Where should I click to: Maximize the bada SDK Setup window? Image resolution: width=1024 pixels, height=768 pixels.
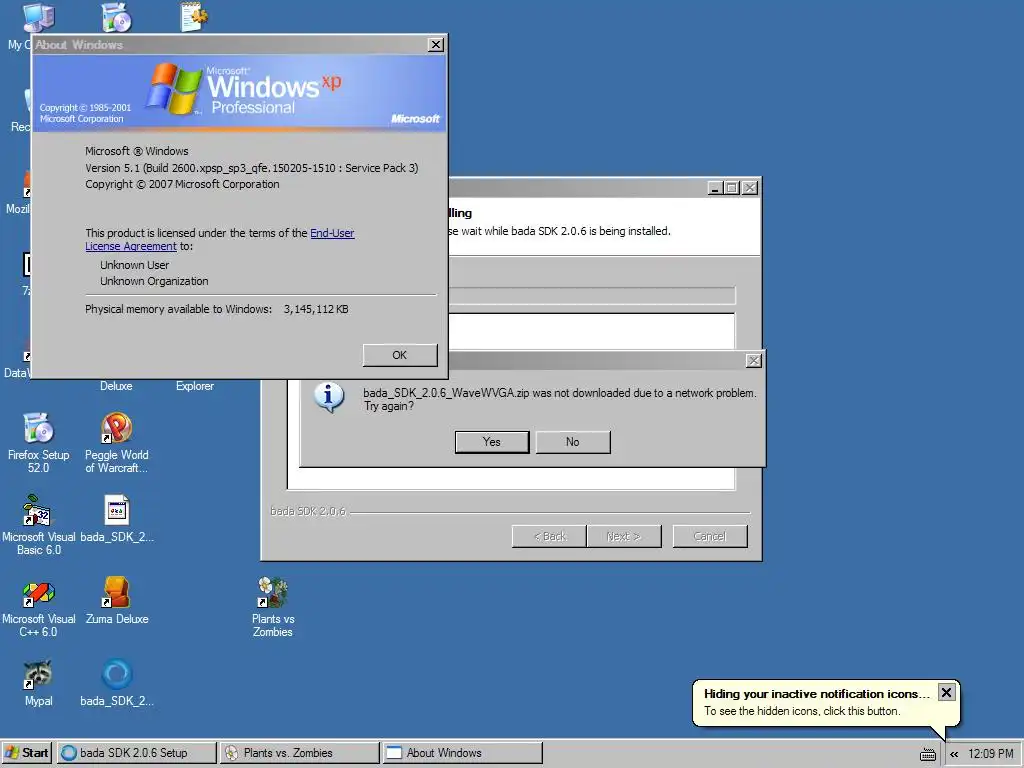pyautogui.click(x=732, y=188)
